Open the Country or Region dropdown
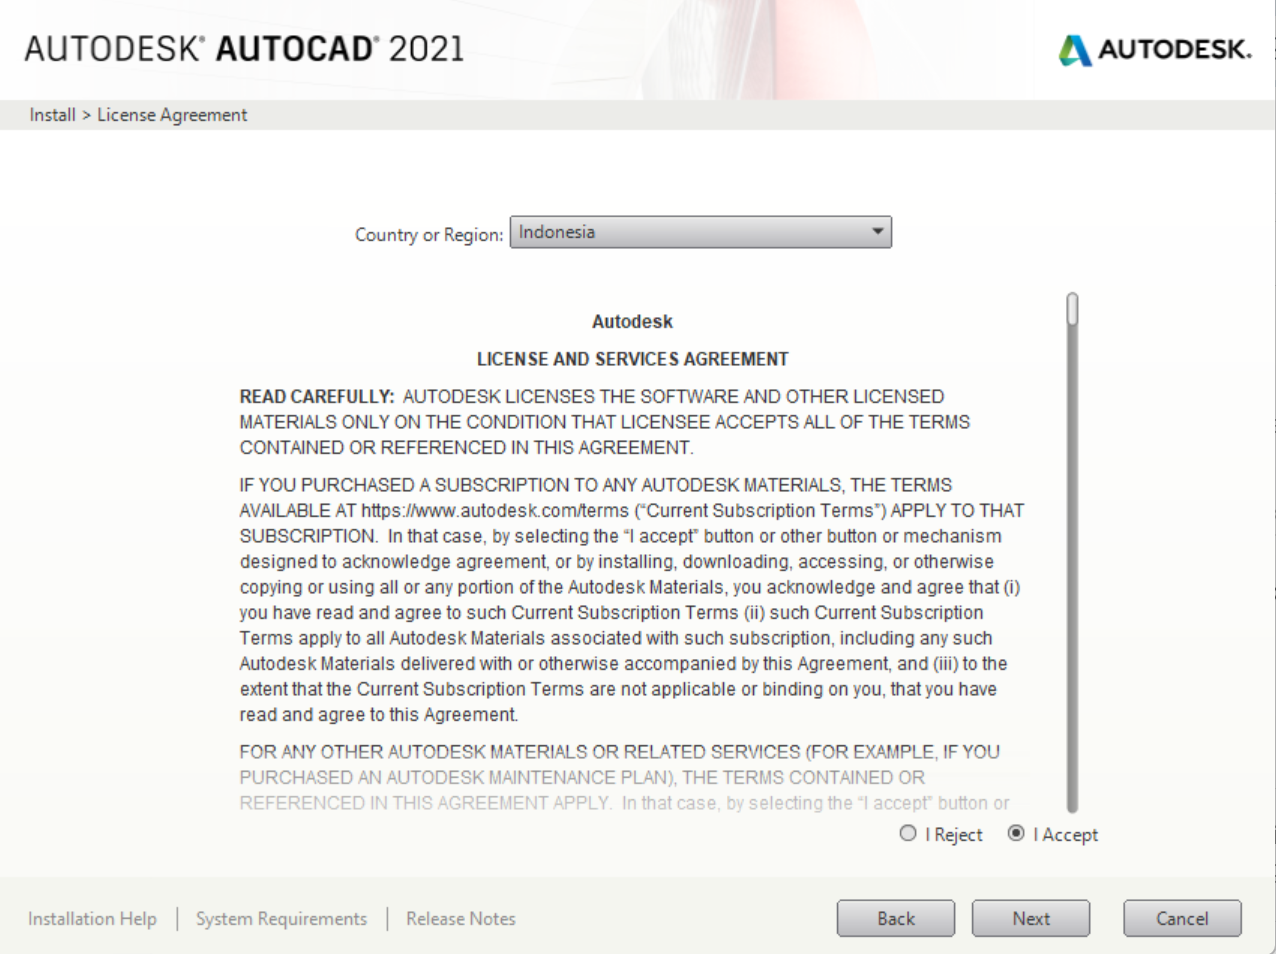Image resolution: width=1276 pixels, height=954 pixels. click(701, 232)
